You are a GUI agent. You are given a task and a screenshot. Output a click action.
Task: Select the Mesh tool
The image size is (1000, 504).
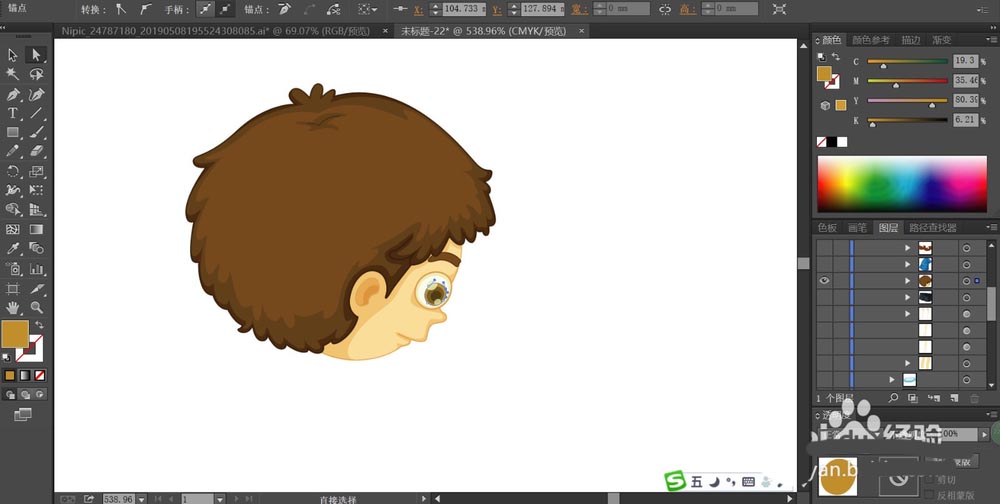coord(13,229)
